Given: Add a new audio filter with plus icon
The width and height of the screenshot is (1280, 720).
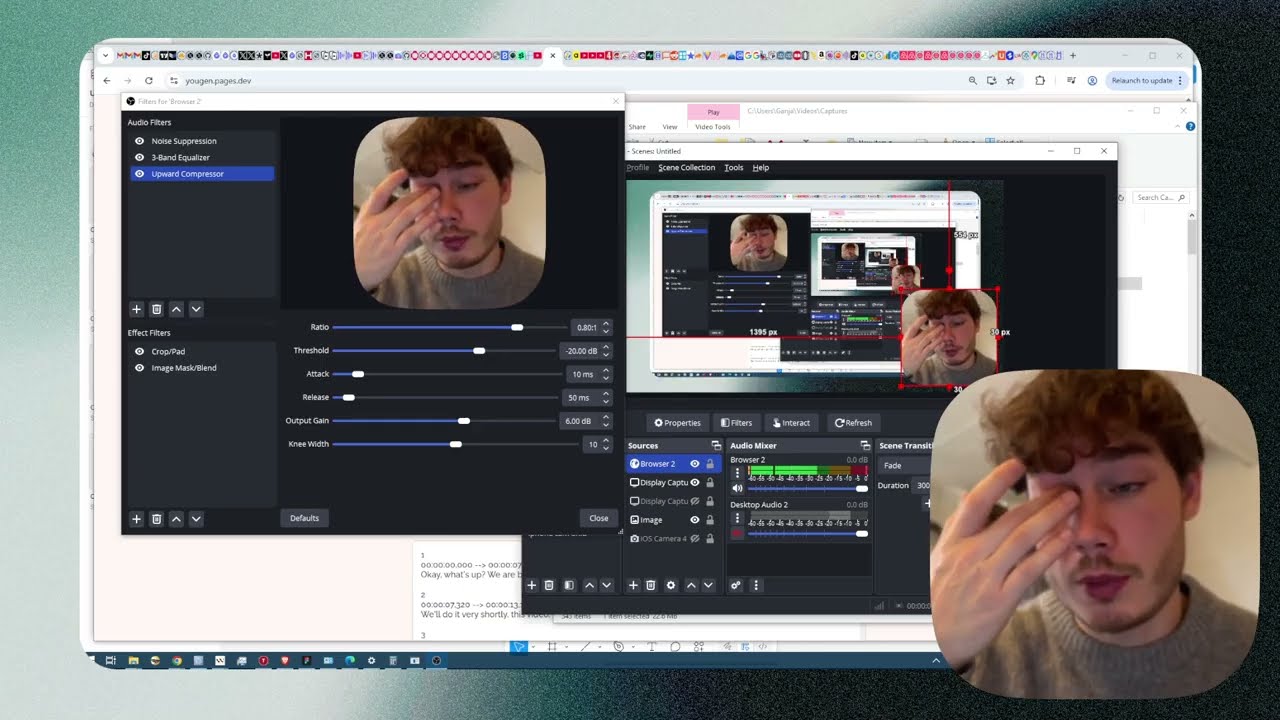Looking at the screenshot, I should 137,310.
